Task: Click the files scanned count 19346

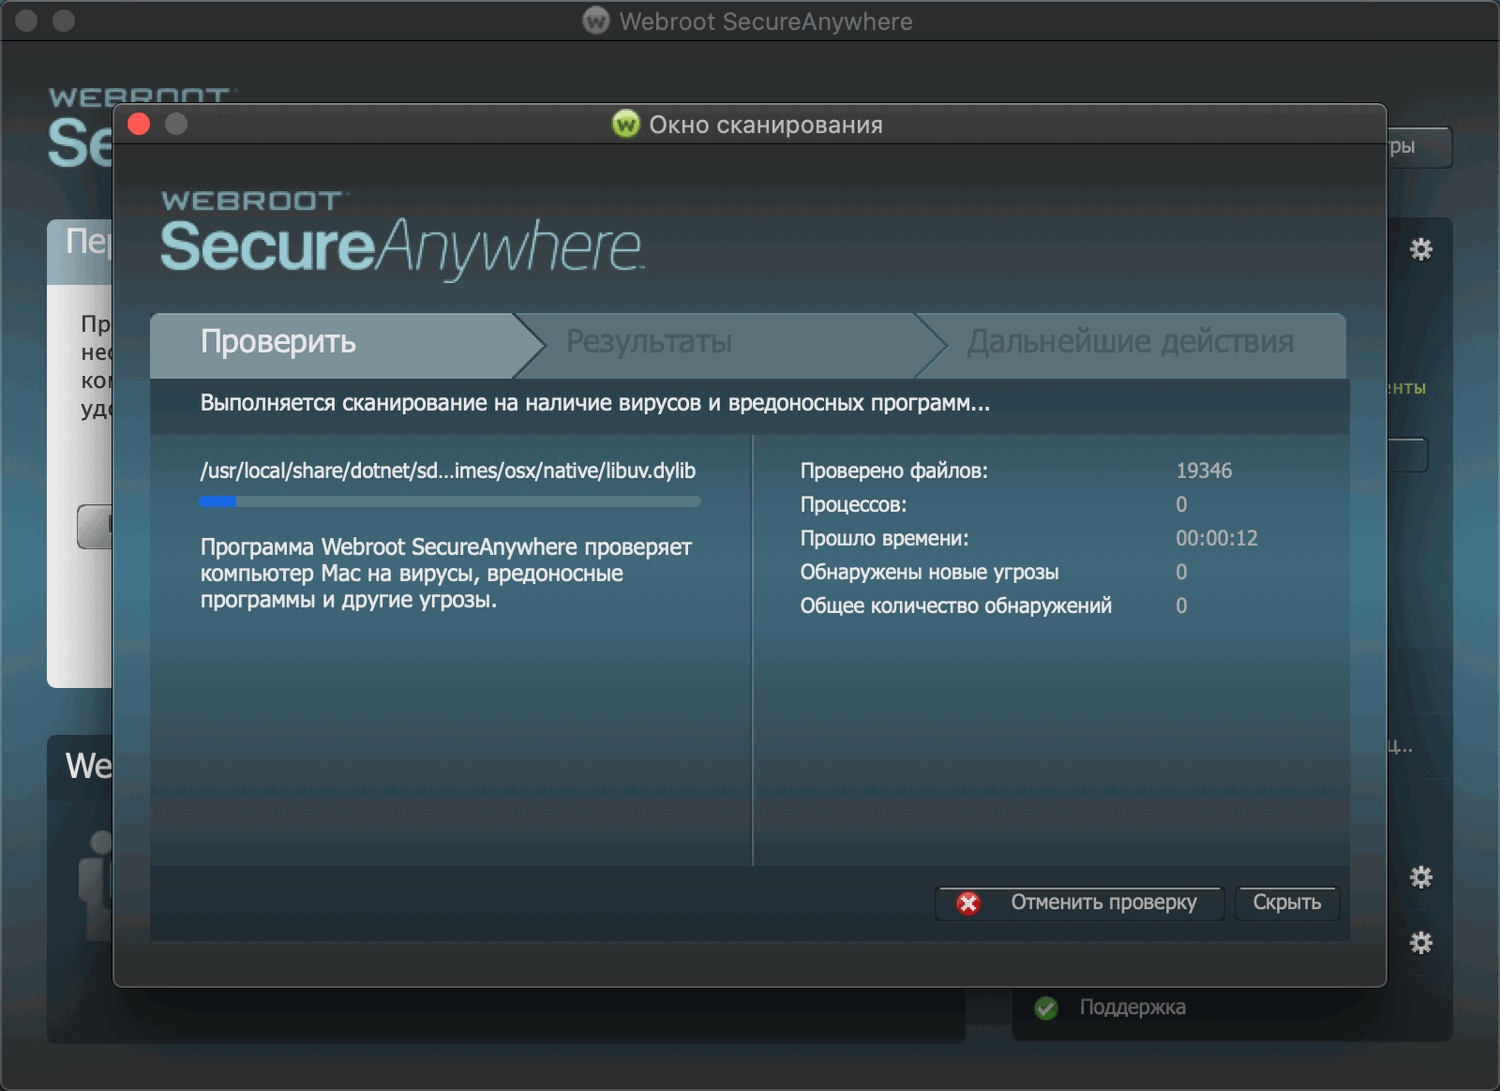Action: (x=1204, y=471)
